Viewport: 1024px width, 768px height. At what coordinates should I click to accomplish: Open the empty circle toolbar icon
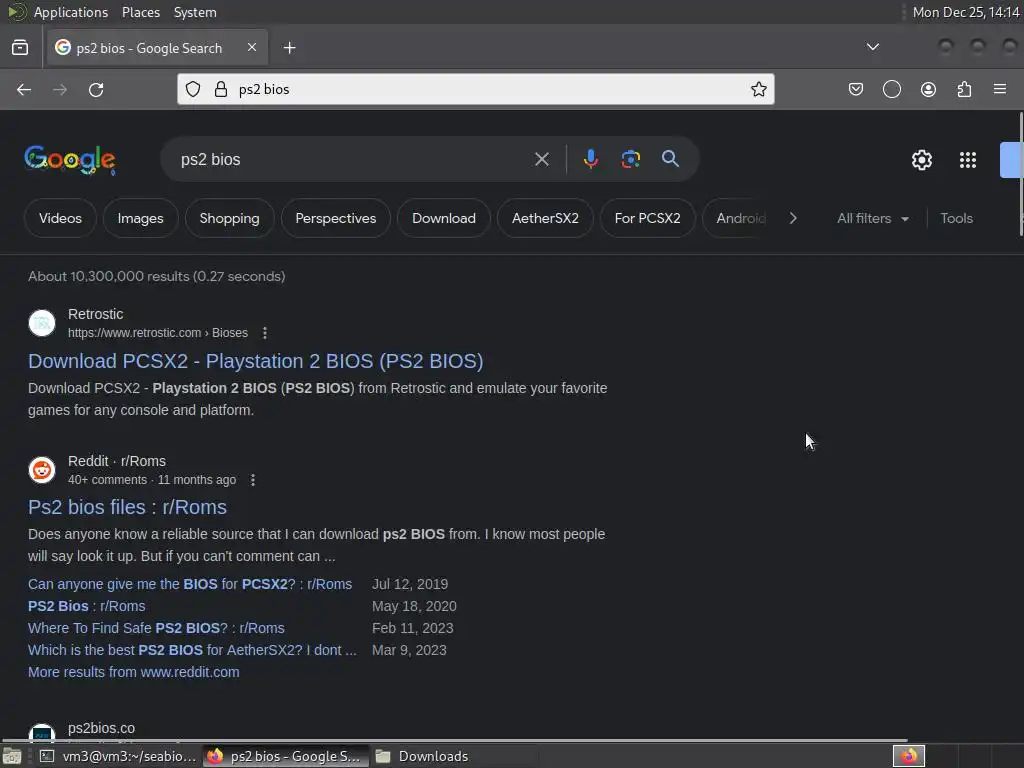pyautogui.click(x=891, y=89)
